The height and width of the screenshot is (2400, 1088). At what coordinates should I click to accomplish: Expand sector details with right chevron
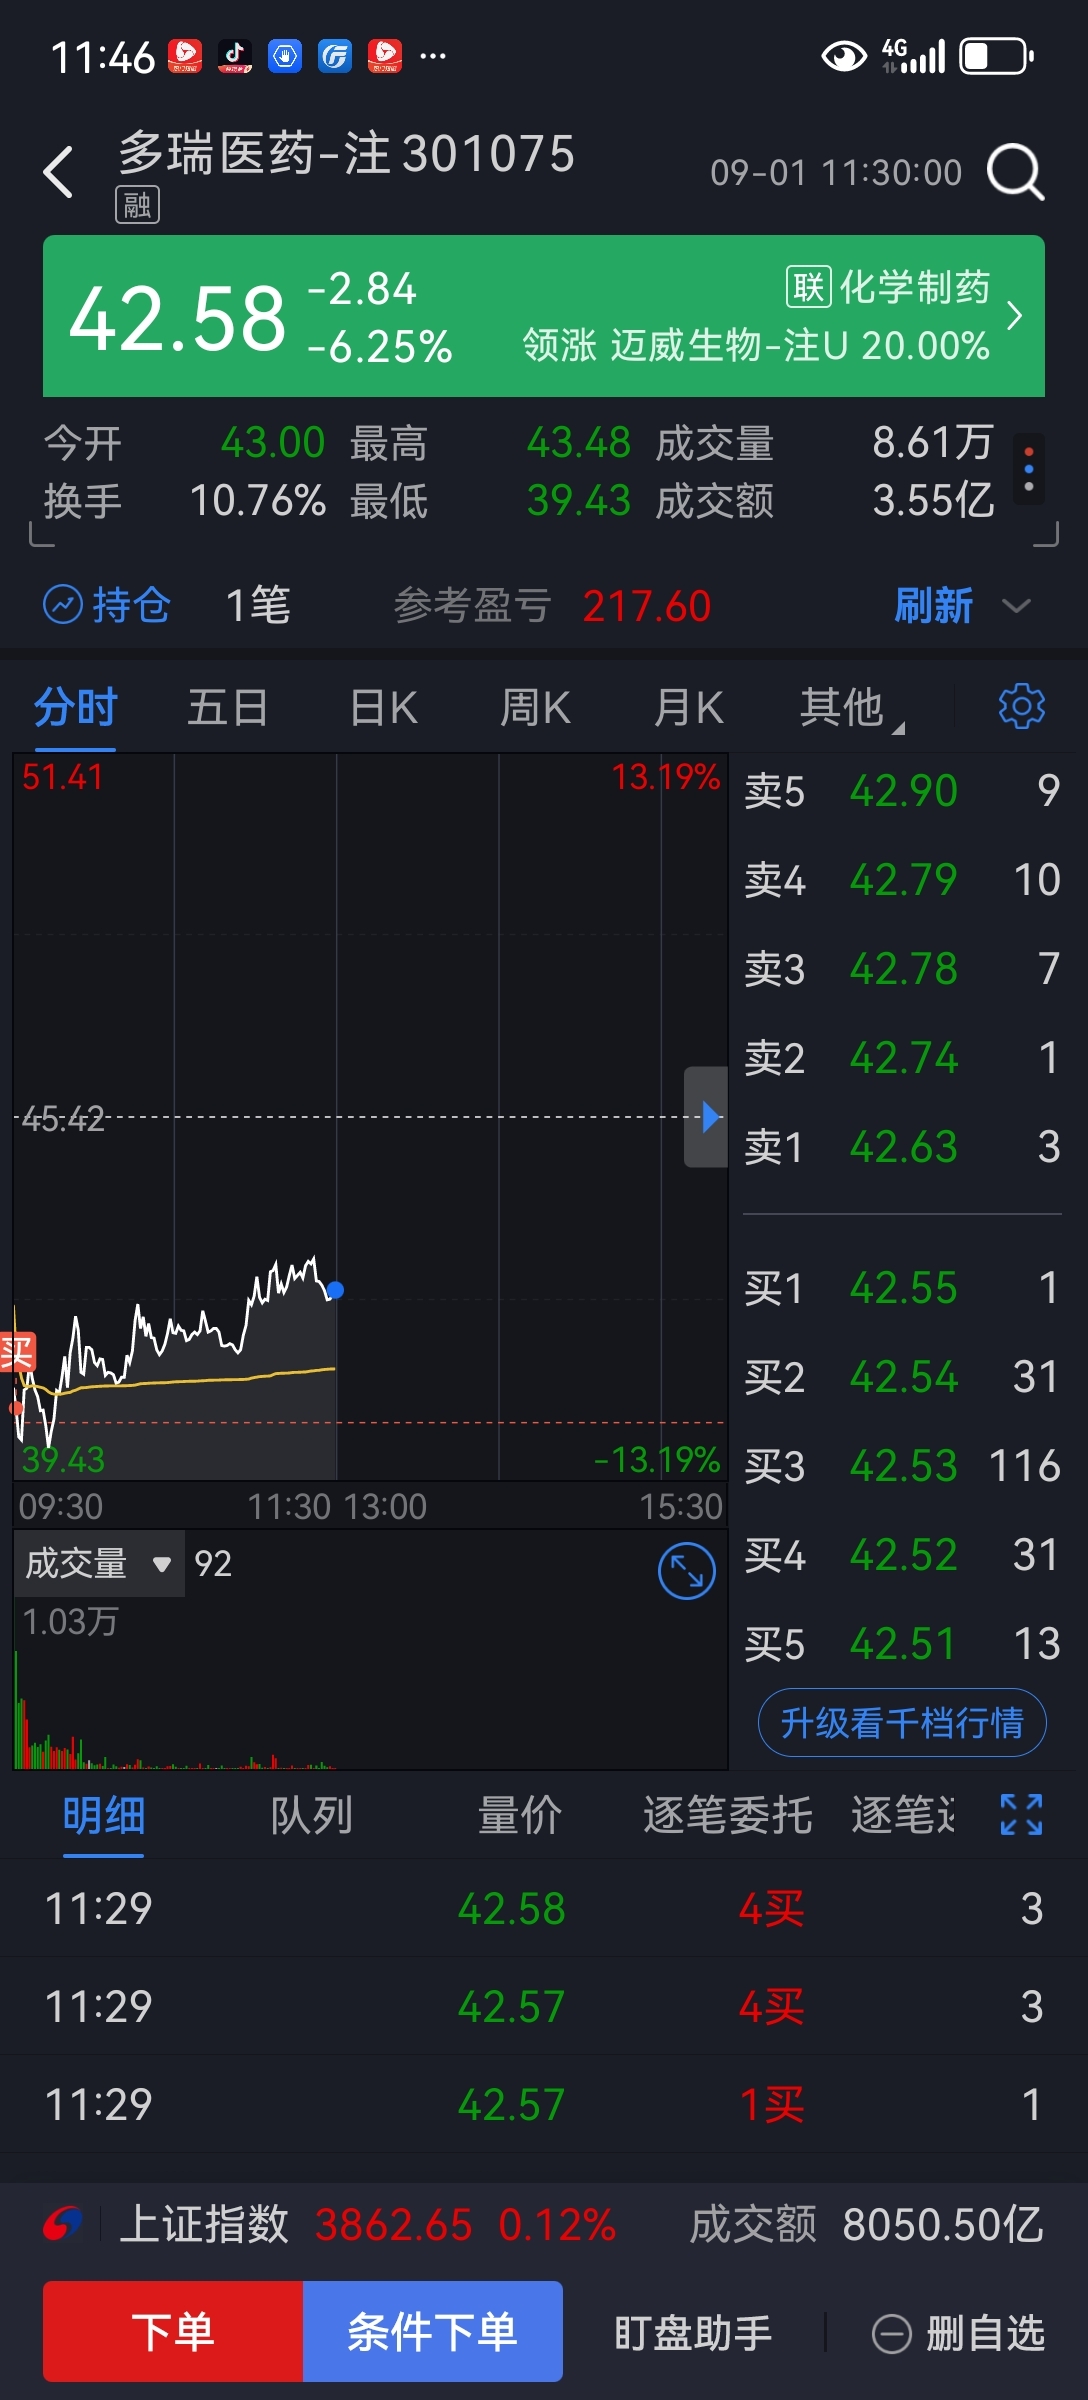click(x=1014, y=316)
